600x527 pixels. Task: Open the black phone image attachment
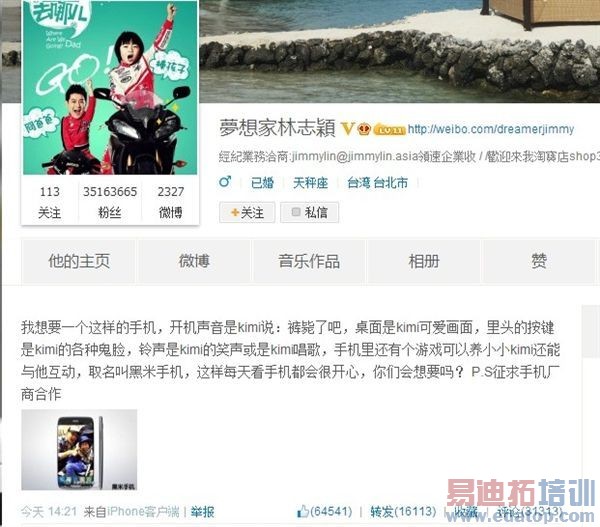coord(79,450)
